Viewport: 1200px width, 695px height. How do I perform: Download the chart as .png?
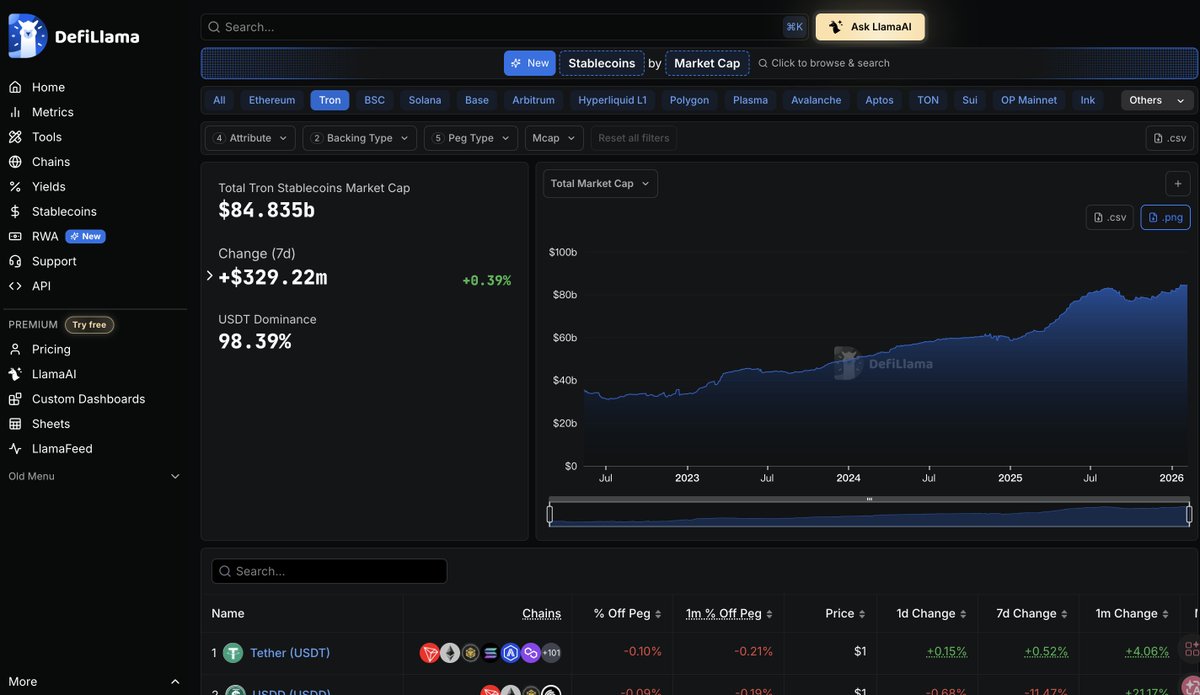[x=1165, y=217]
